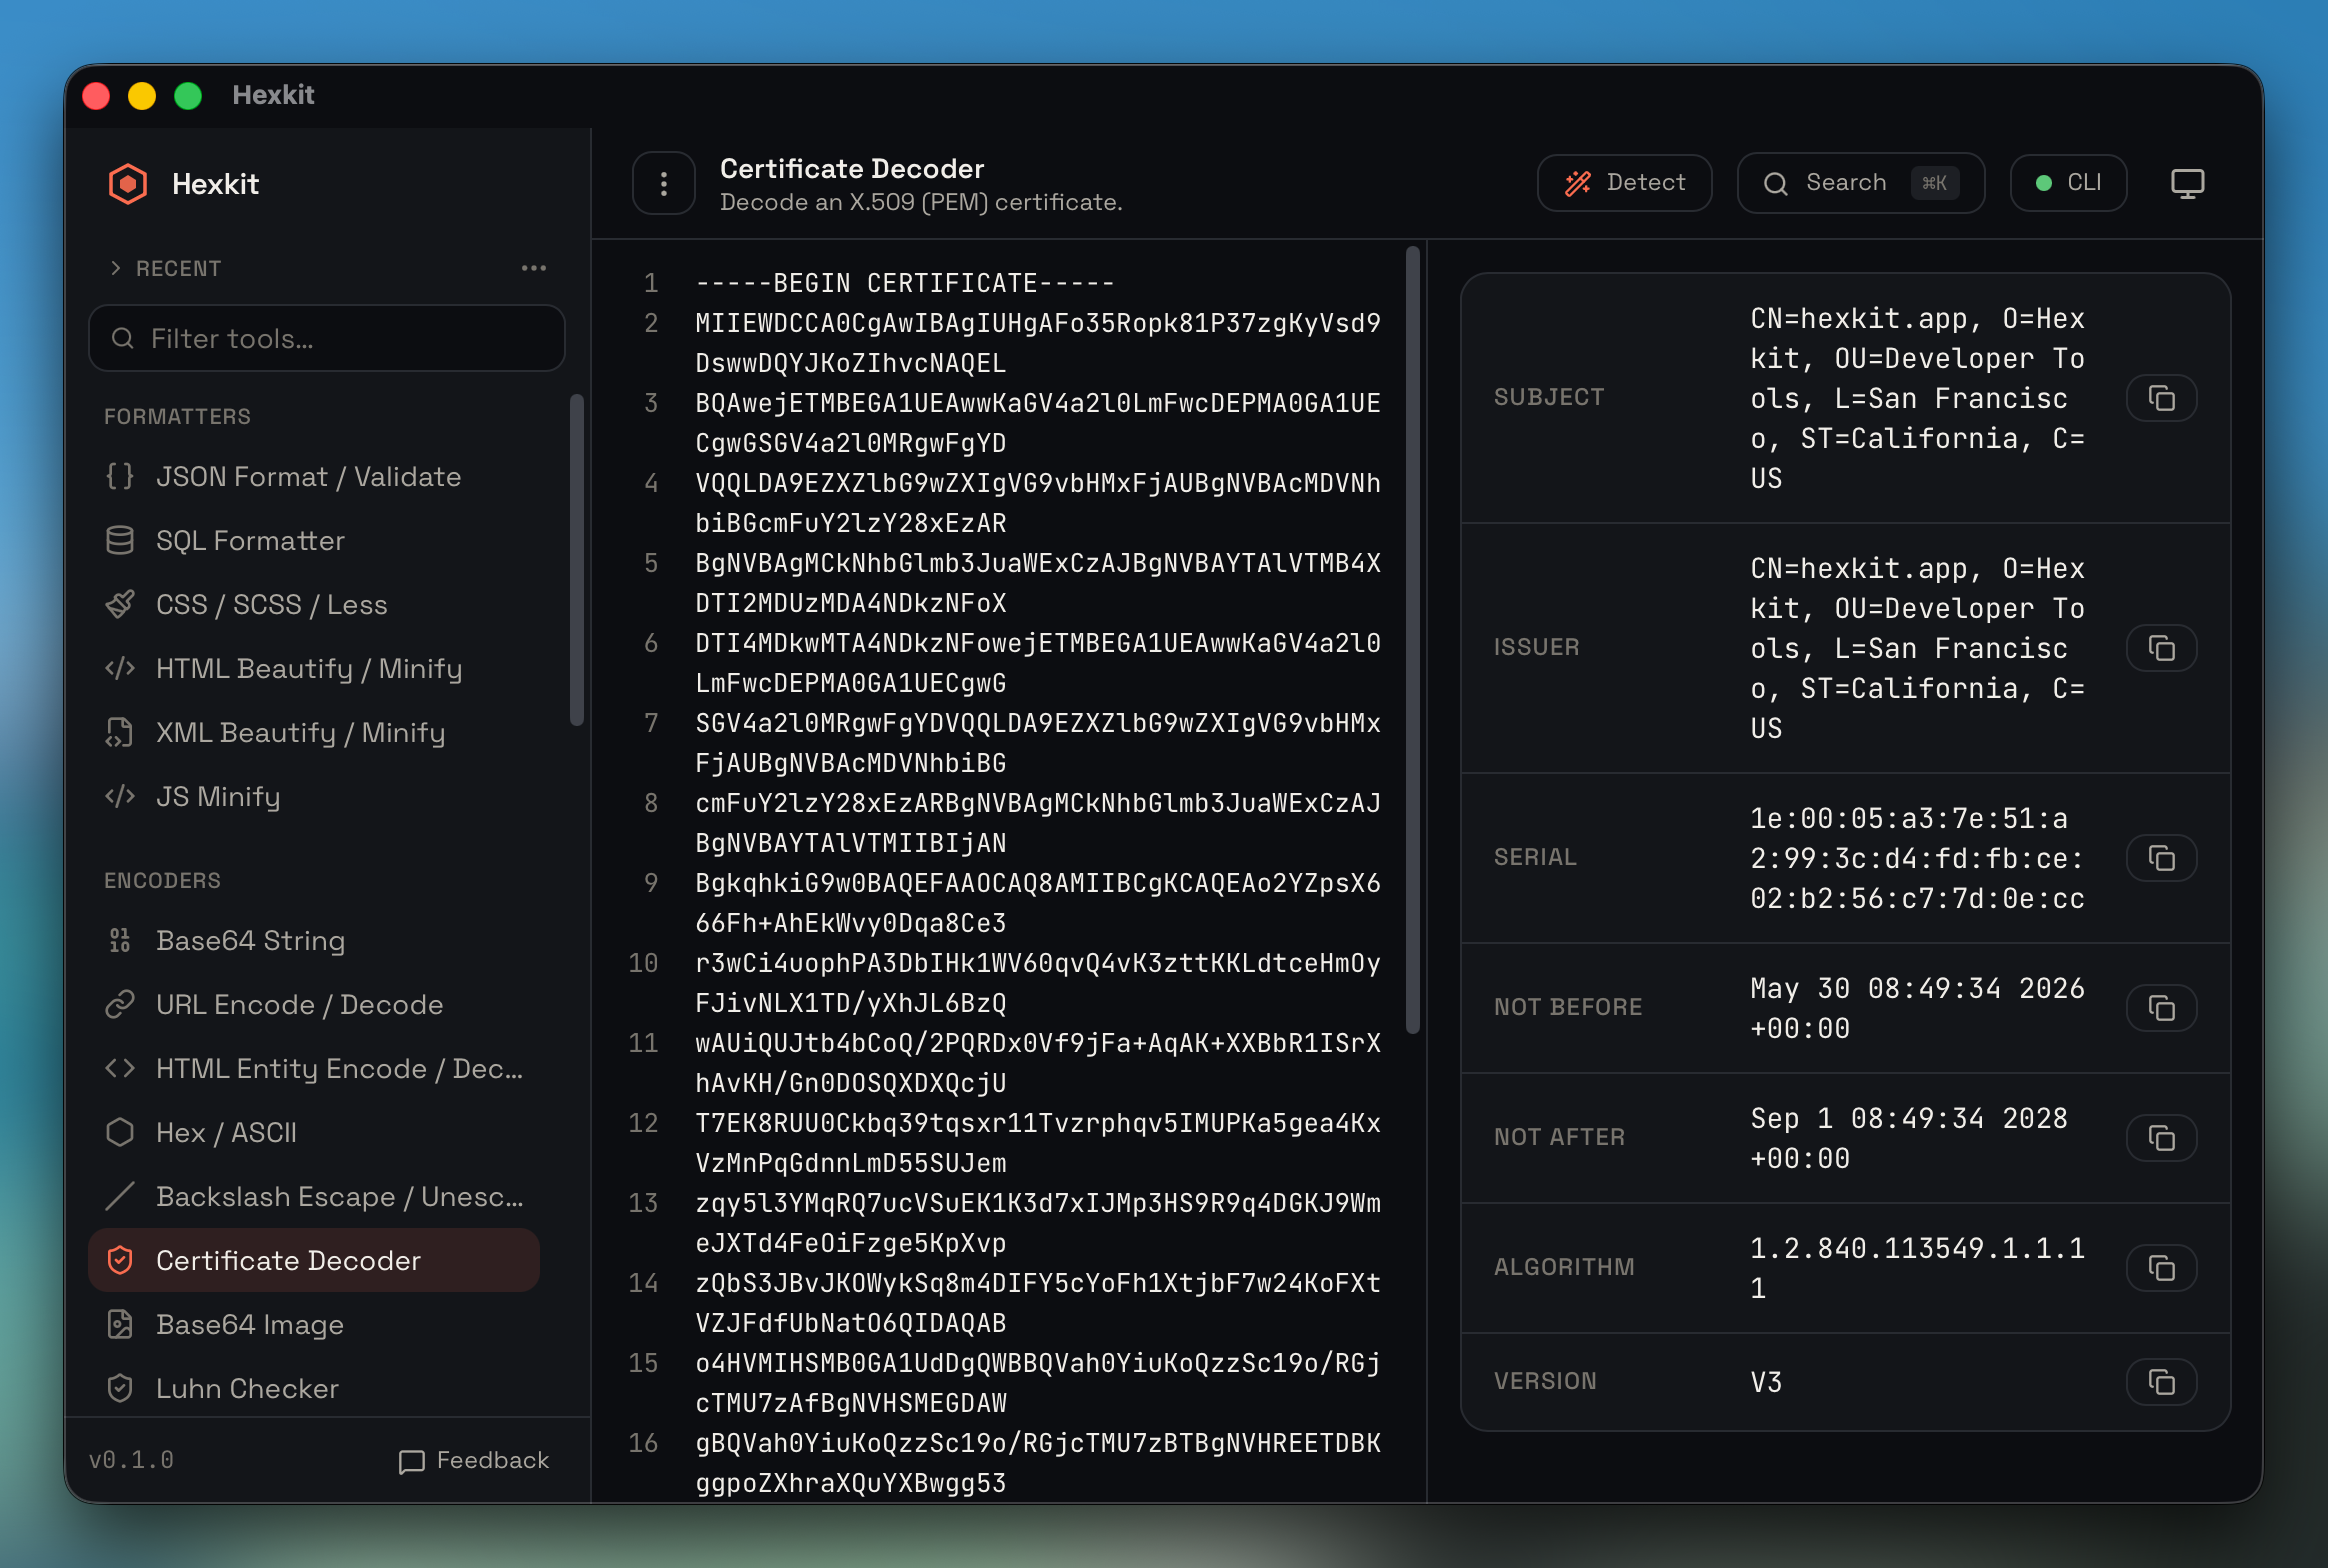Image resolution: width=2328 pixels, height=1568 pixels.
Task: Click the 1.2.840.113549.1.1.11 algorithm value
Action: click(1917, 1268)
